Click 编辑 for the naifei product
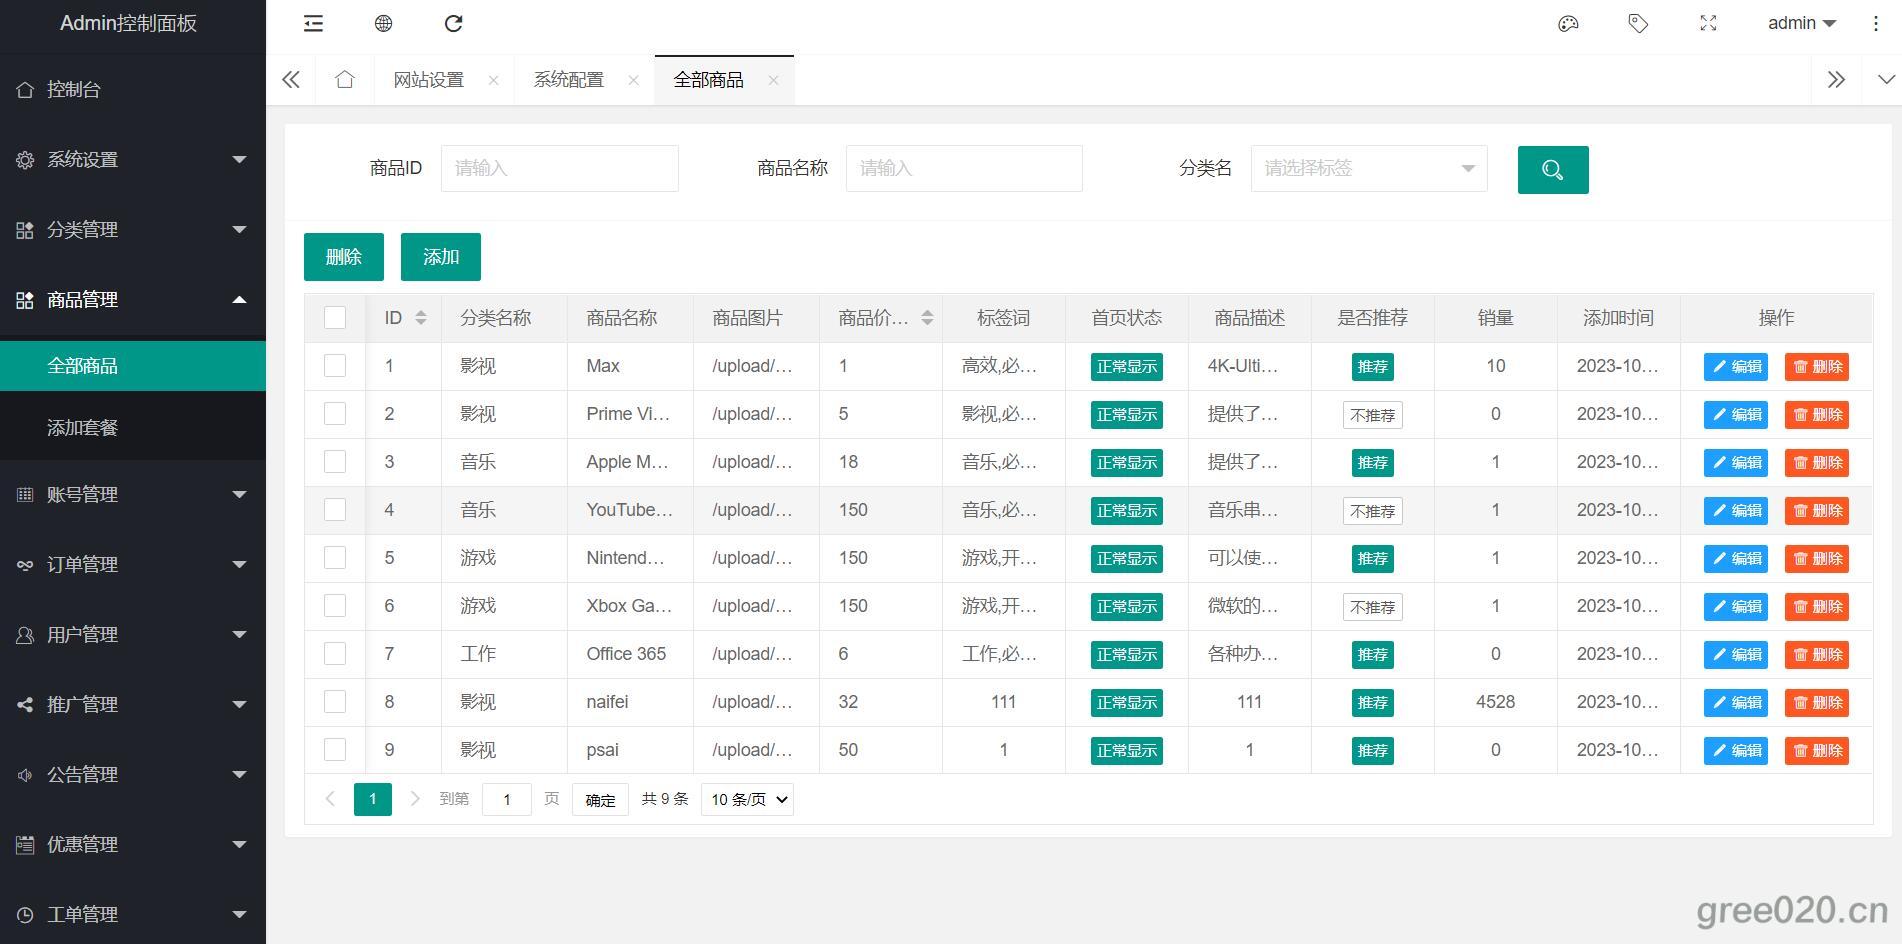 (1736, 703)
